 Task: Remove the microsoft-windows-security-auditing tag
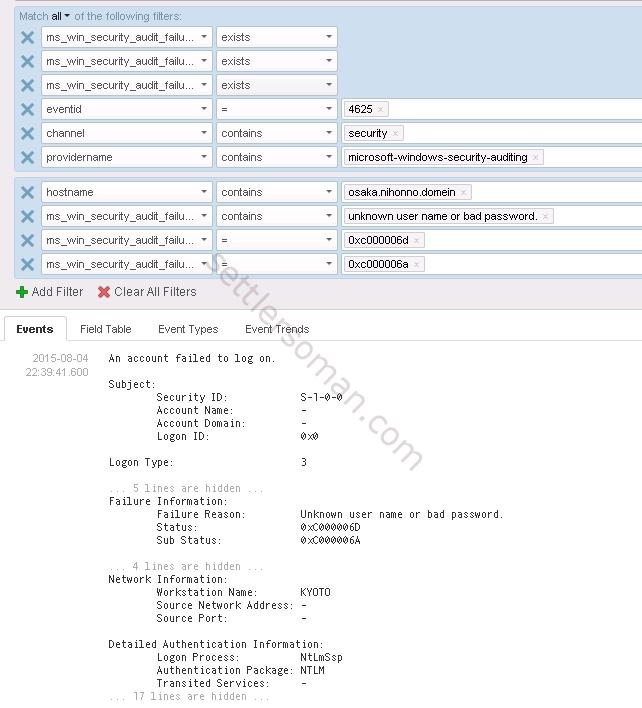tap(535, 157)
